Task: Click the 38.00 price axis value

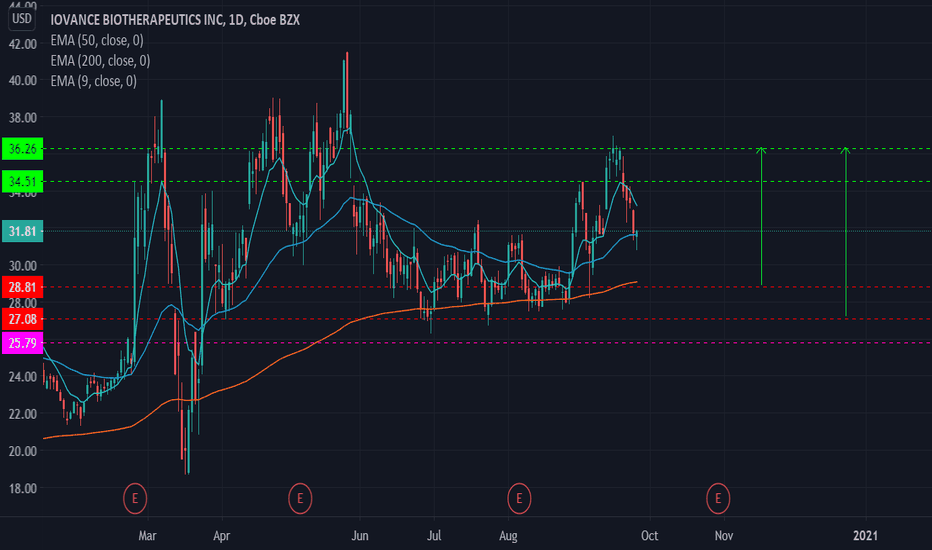Action: [23, 118]
